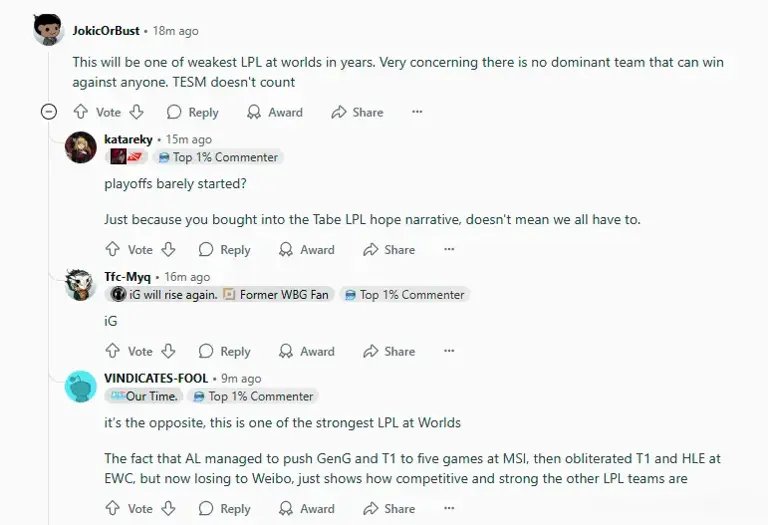Upvote katareky's comment
Screen dimensions: 768x525
point(112,249)
